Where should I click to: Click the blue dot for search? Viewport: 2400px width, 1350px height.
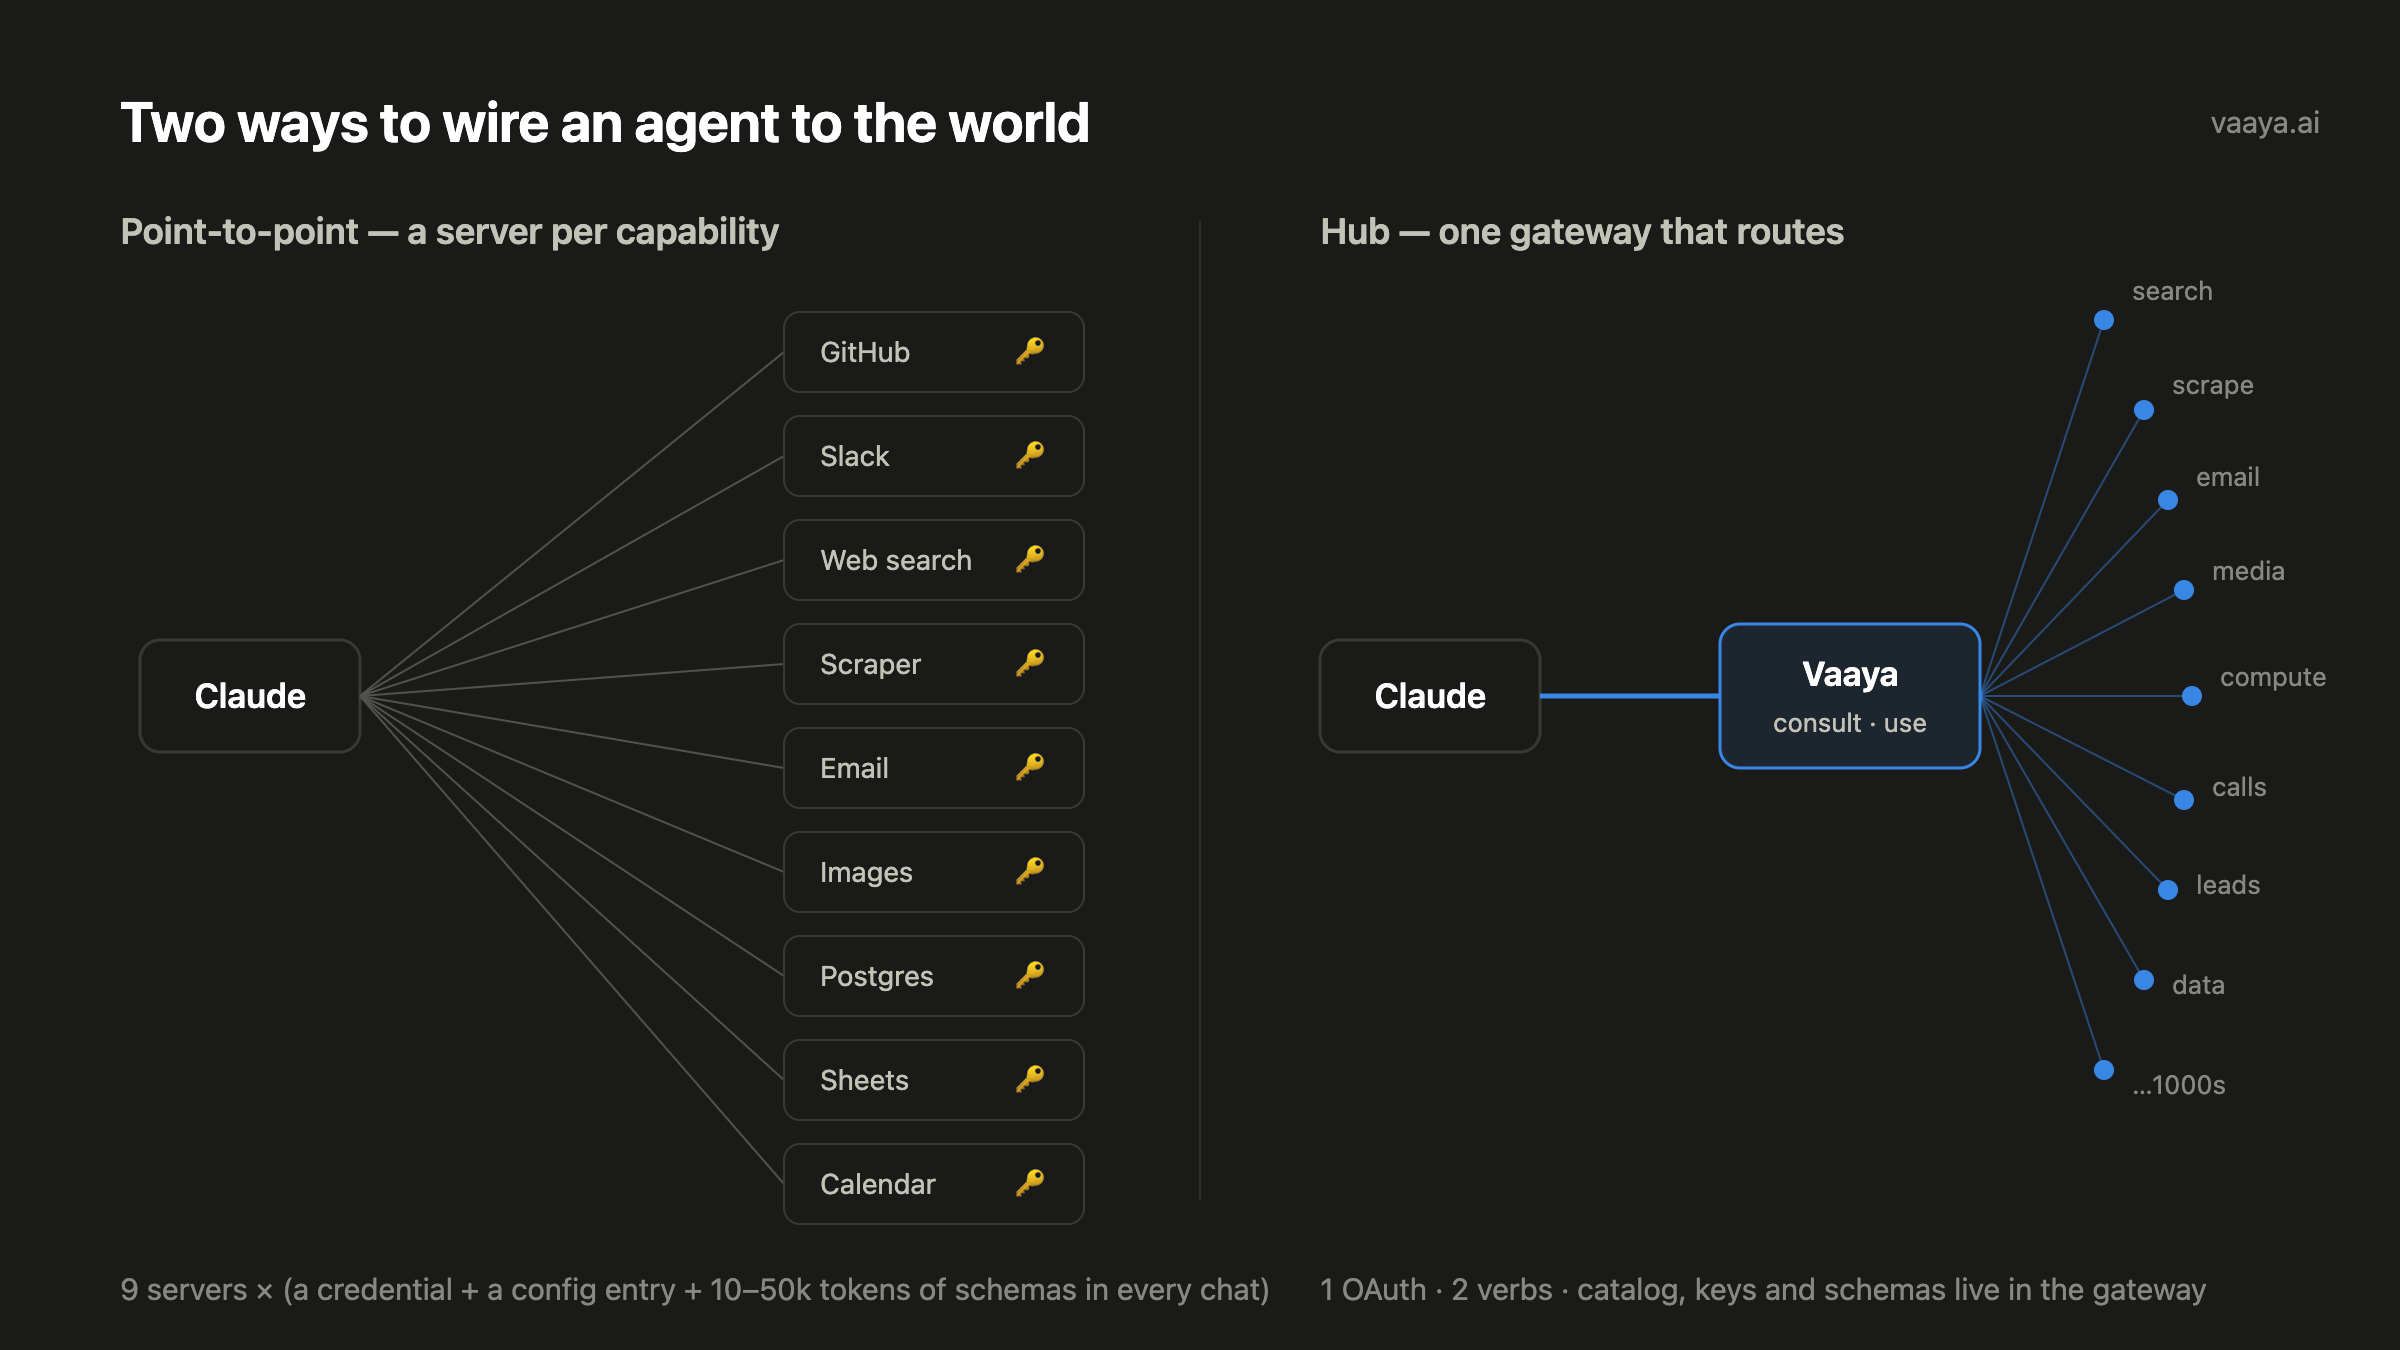2104,320
